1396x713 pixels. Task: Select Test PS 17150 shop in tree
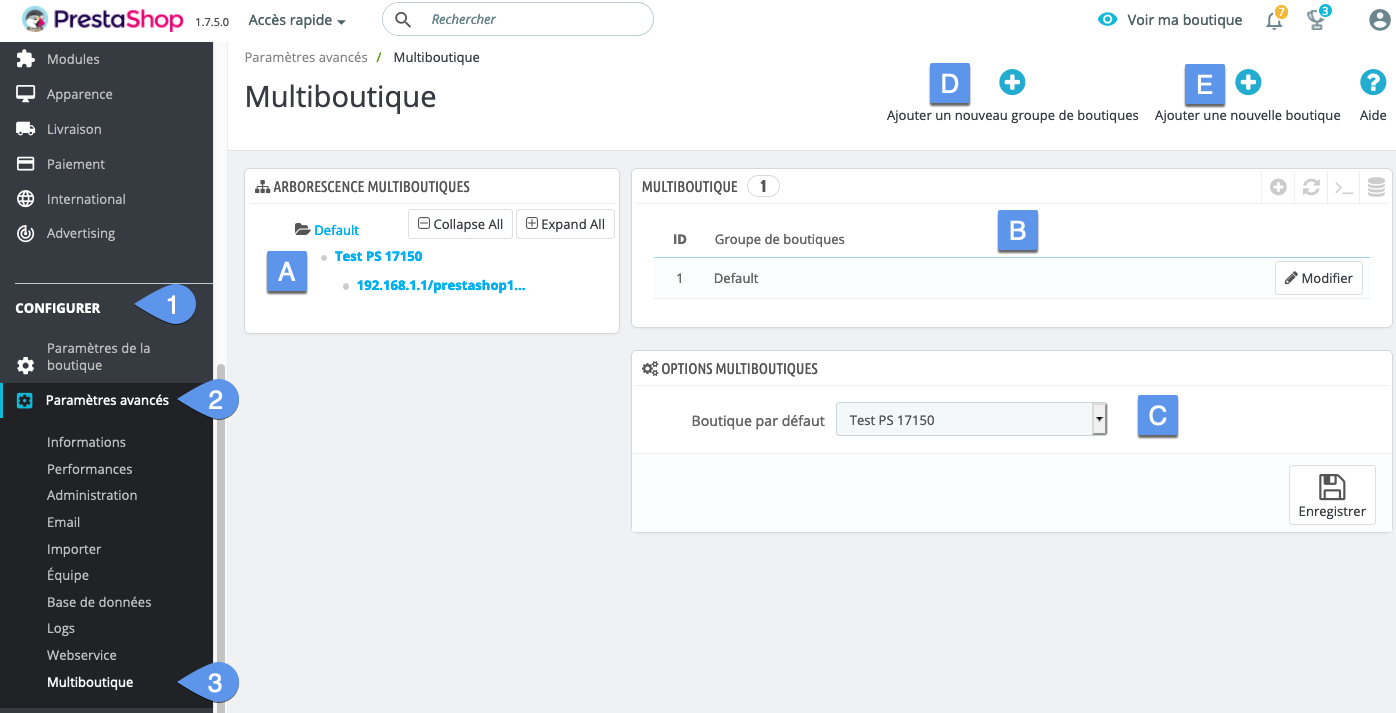[x=378, y=256]
